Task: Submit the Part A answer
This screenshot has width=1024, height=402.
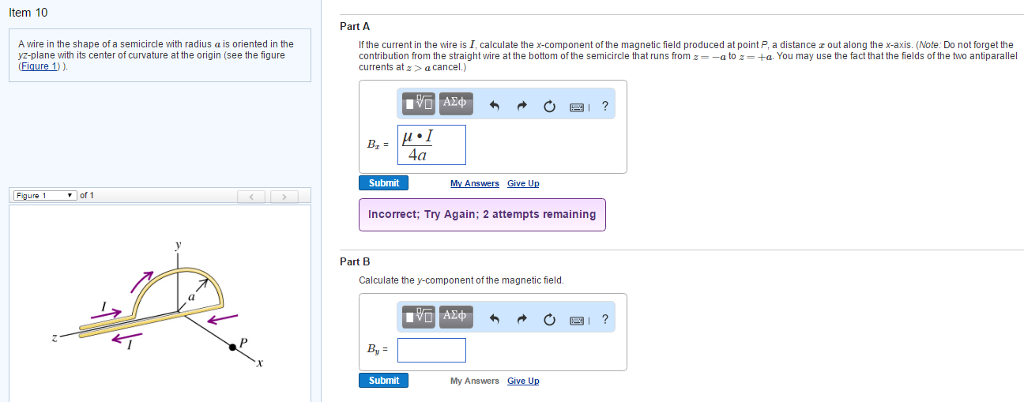Action: (x=383, y=183)
